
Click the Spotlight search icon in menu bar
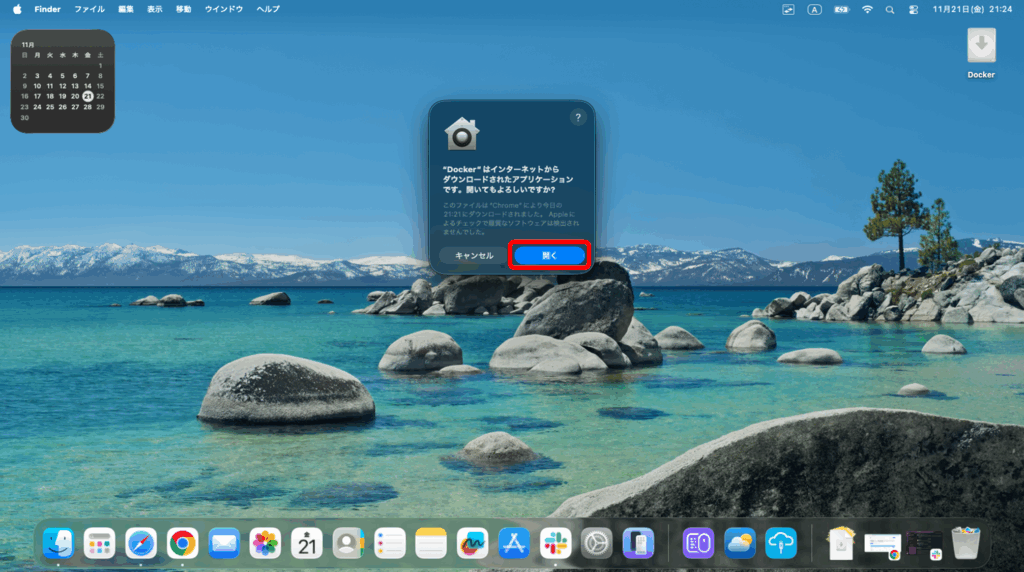[x=890, y=9]
